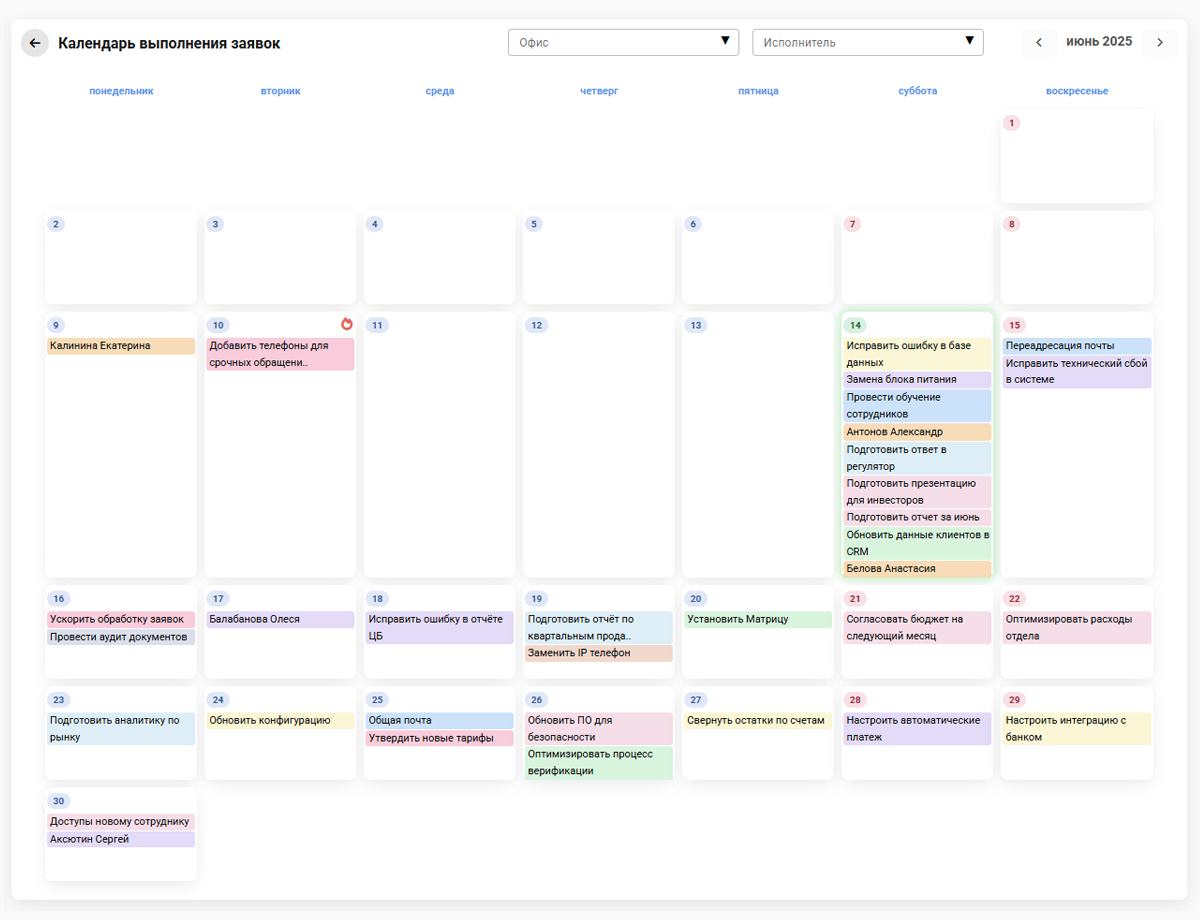Open task Утвердить новые тарифы

point(438,738)
